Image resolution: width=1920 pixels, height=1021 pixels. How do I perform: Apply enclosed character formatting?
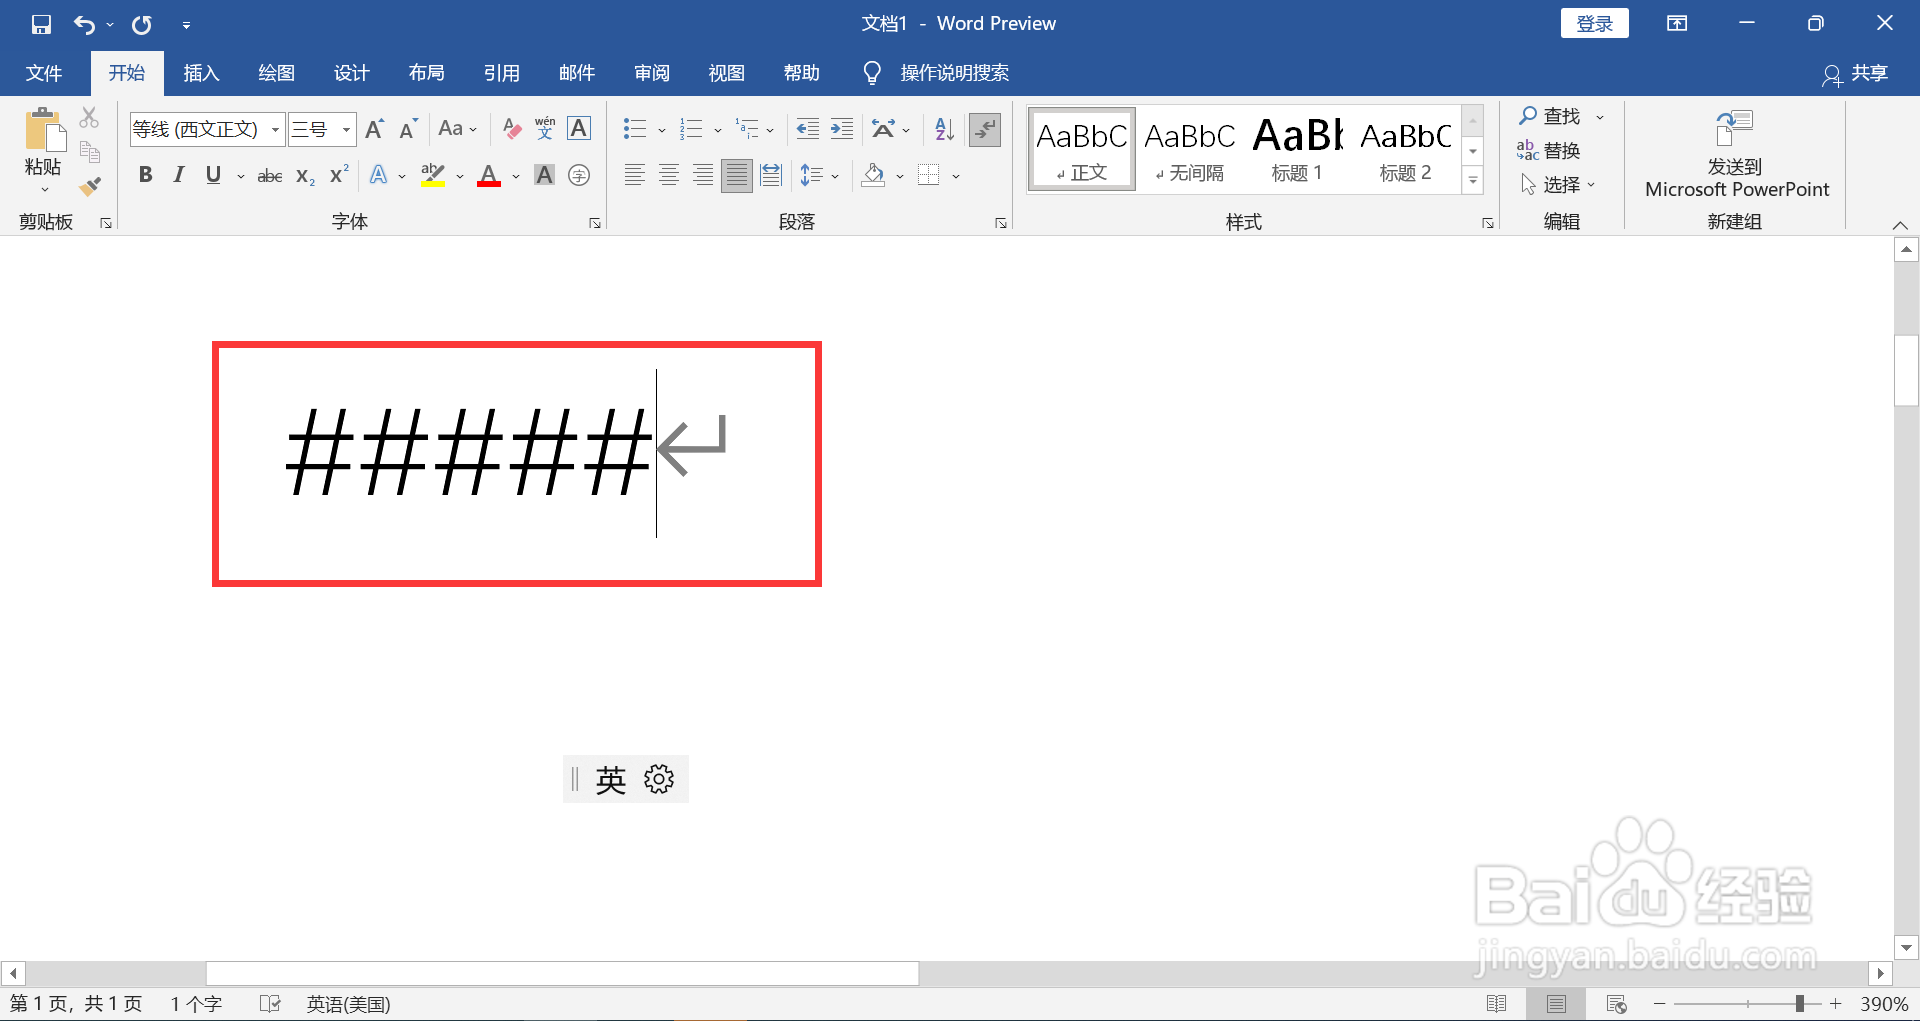pos(579,176)
